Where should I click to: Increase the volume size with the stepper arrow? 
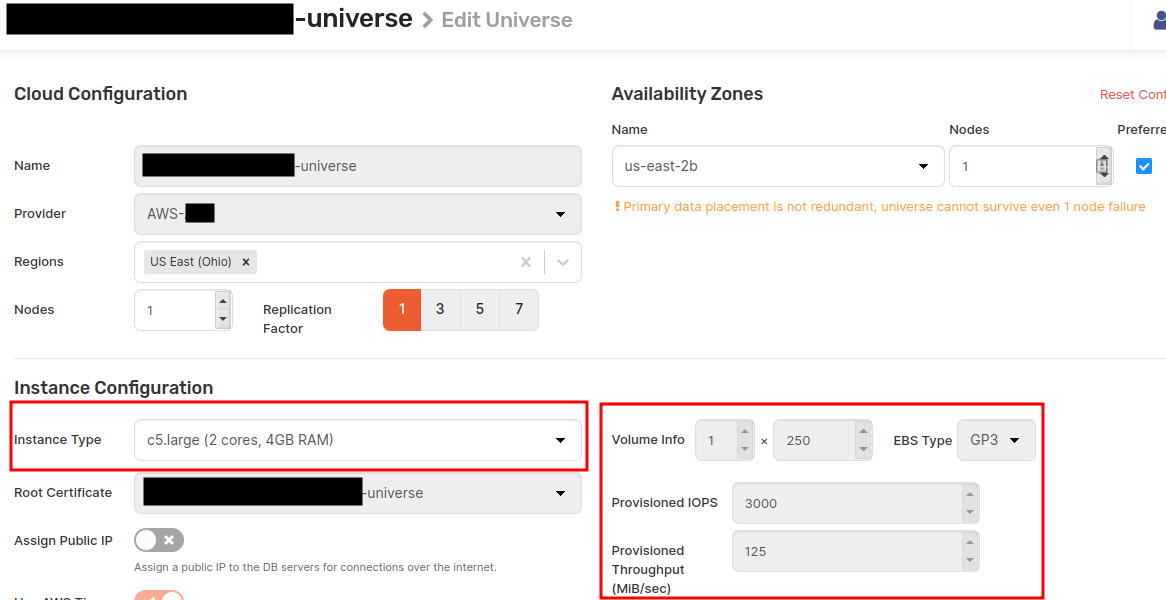pos(863,432)
